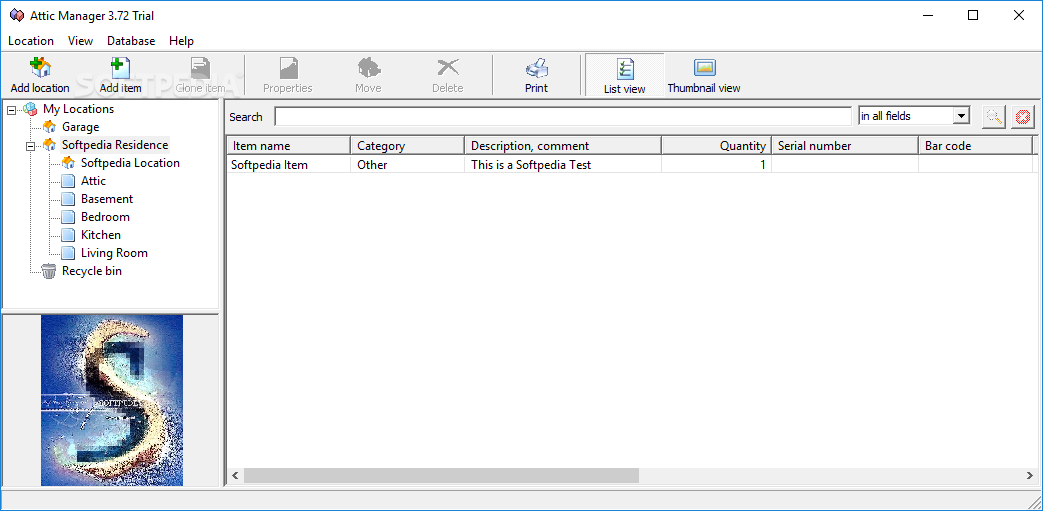
Task: Select the Softpedia Location label
Action: tap(130, 162)
